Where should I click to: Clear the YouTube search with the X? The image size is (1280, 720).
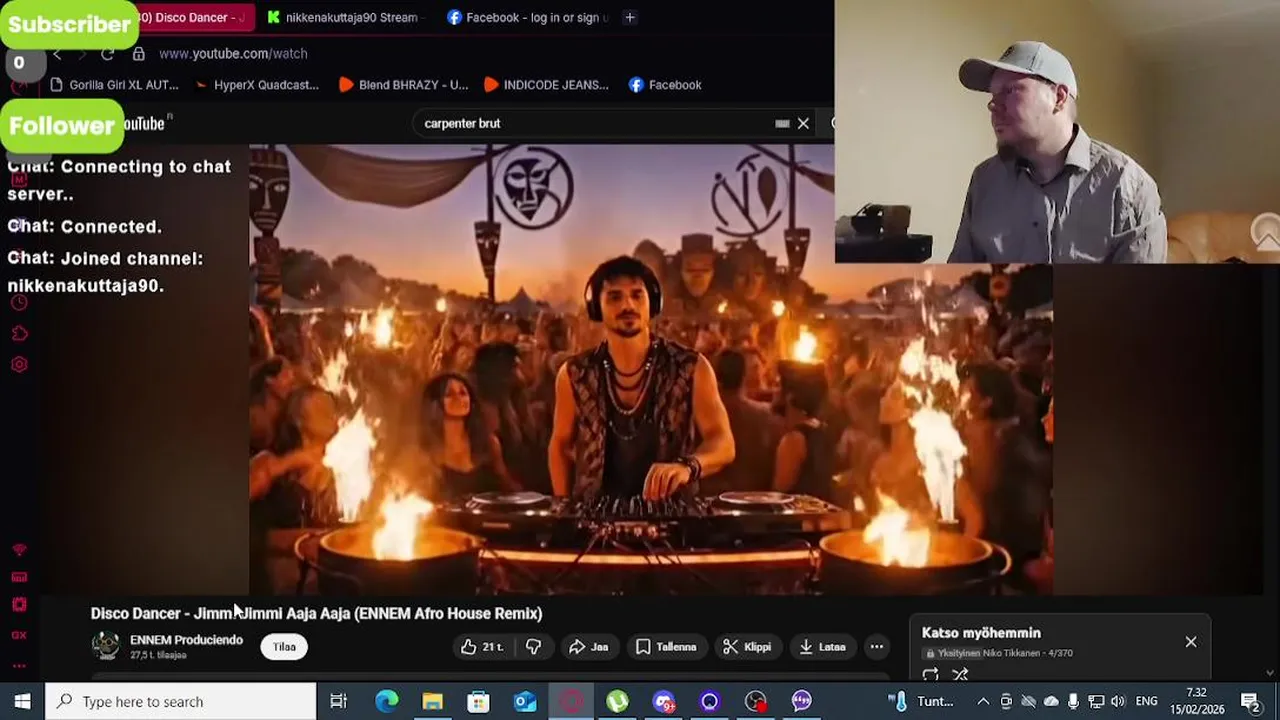point(803,123)
